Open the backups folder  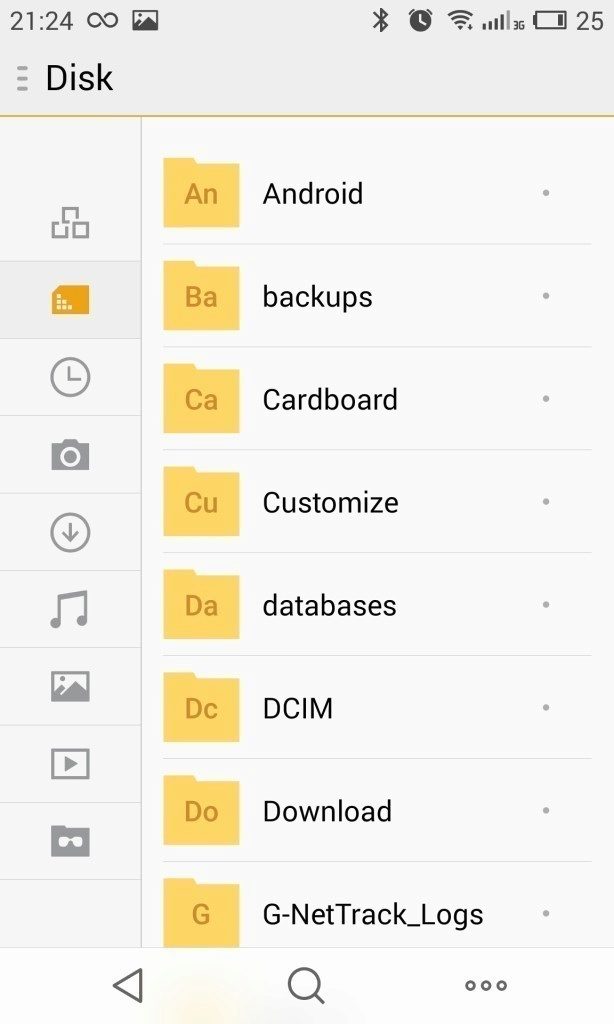click(377, 296)
